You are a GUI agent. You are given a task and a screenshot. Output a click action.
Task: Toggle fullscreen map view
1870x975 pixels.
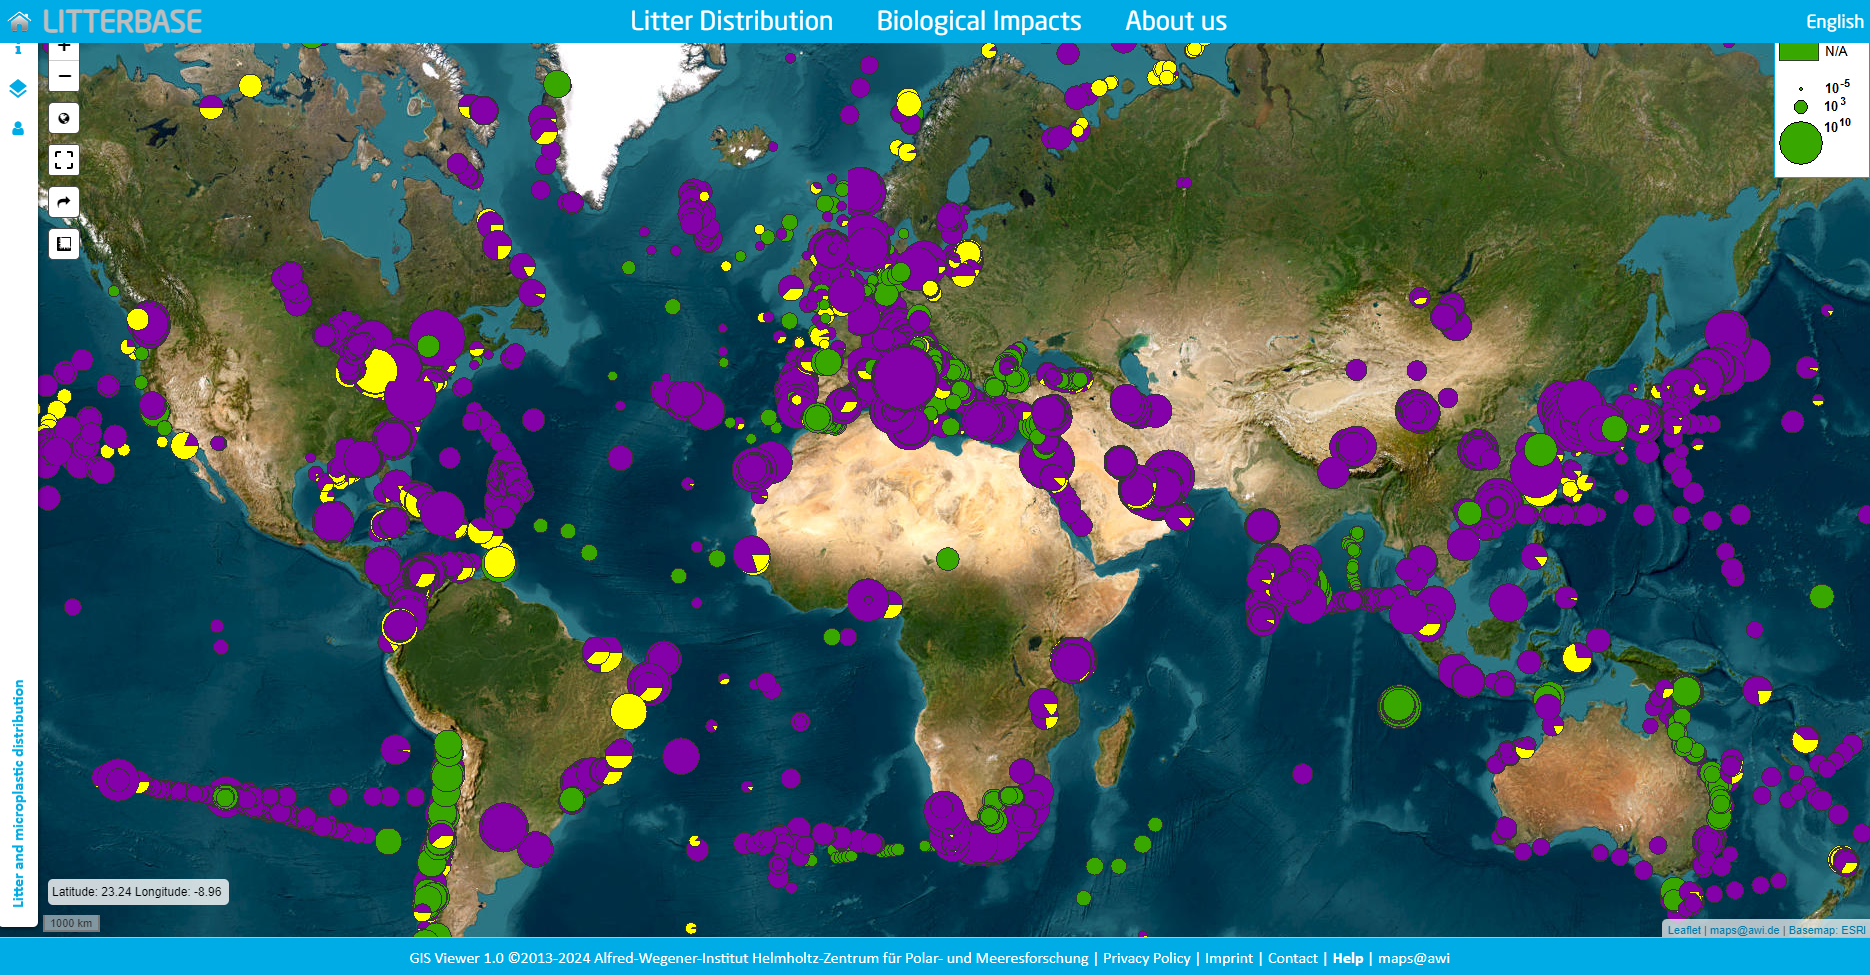[x=64, y=160]
